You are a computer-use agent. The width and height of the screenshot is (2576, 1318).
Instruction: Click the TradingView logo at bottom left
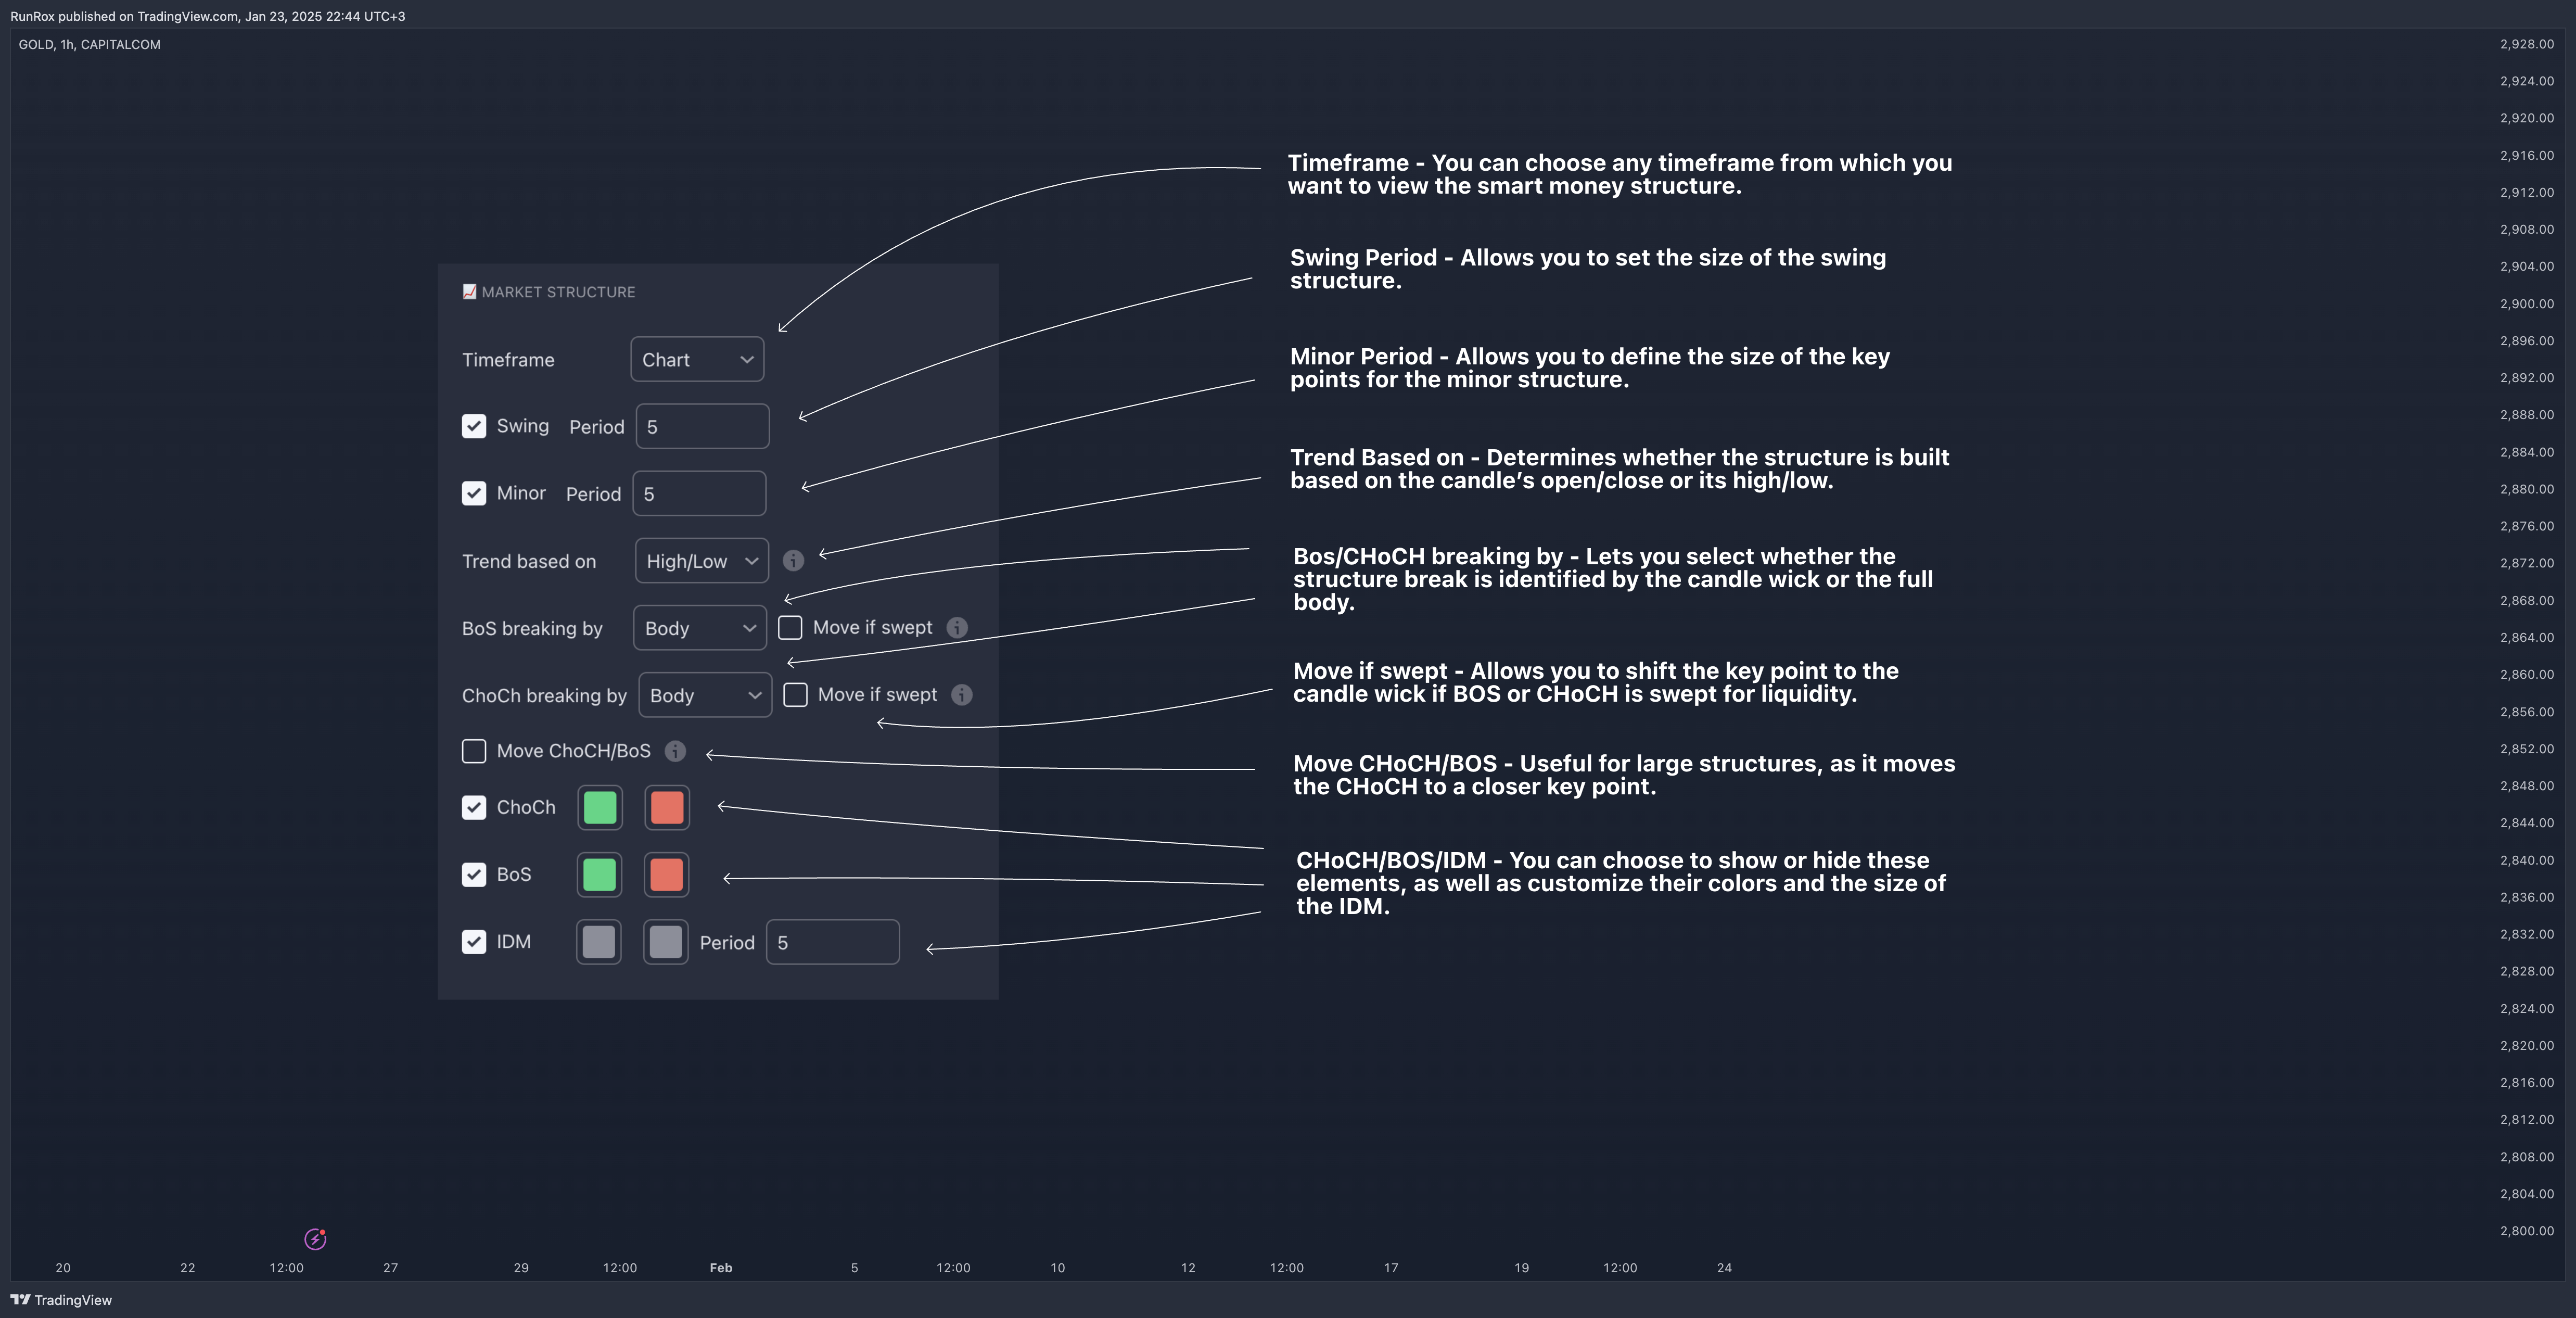coord(21,1300)
